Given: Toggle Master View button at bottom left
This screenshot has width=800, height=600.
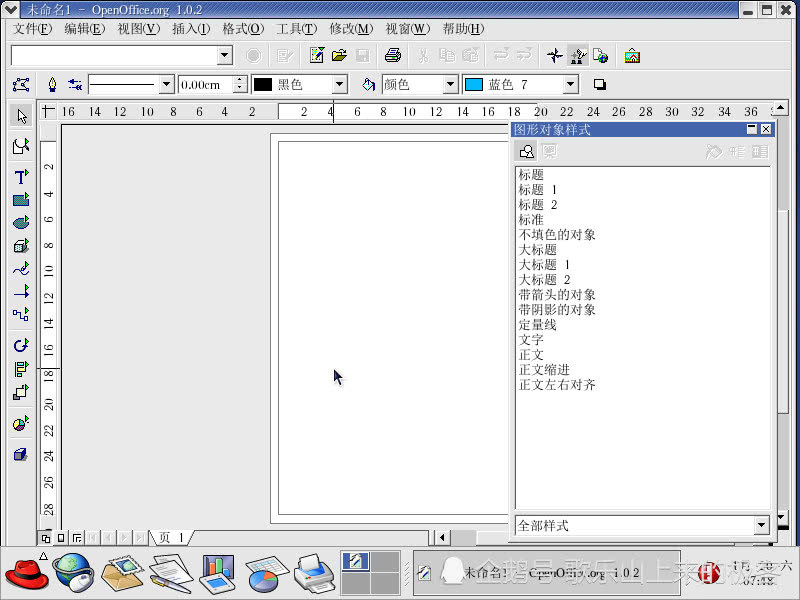Looking at the screenshot, I should tap(61, 538).
